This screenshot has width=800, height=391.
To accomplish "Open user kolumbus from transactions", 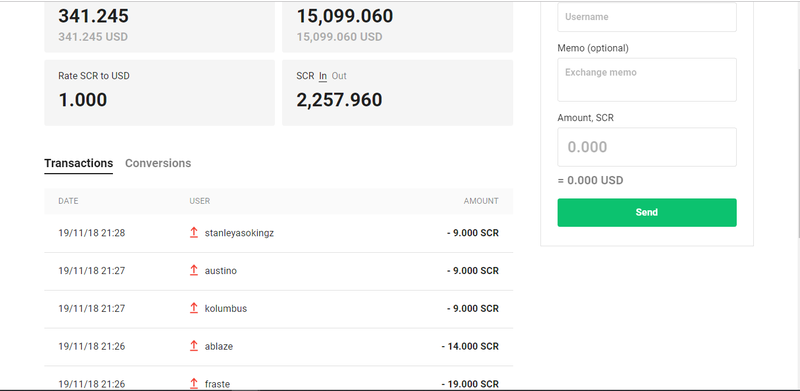I will pyautogui.click(x=226, y=308).
